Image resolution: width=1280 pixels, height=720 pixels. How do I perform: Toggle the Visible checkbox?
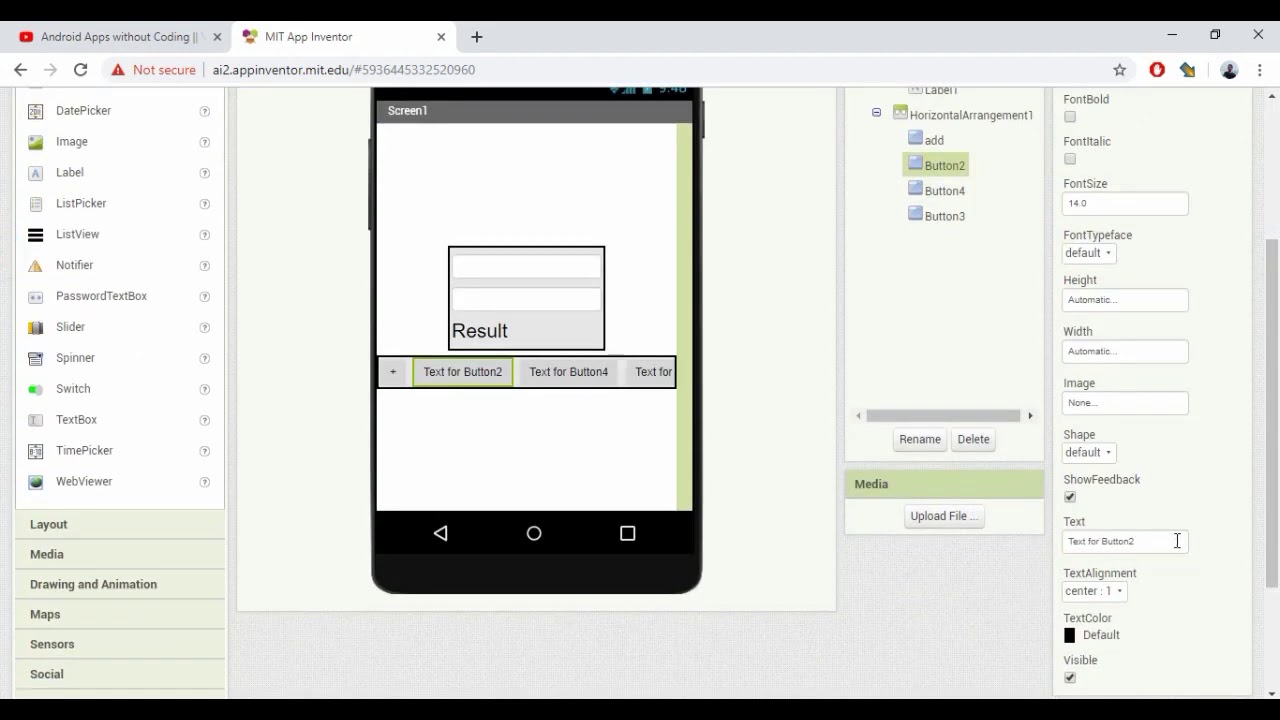[1070, 678]
